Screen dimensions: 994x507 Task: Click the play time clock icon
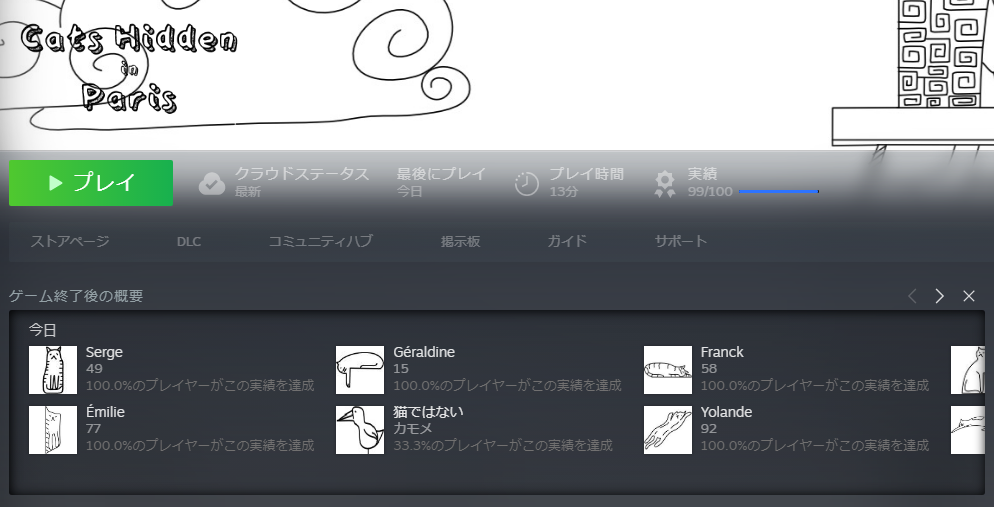527,184
